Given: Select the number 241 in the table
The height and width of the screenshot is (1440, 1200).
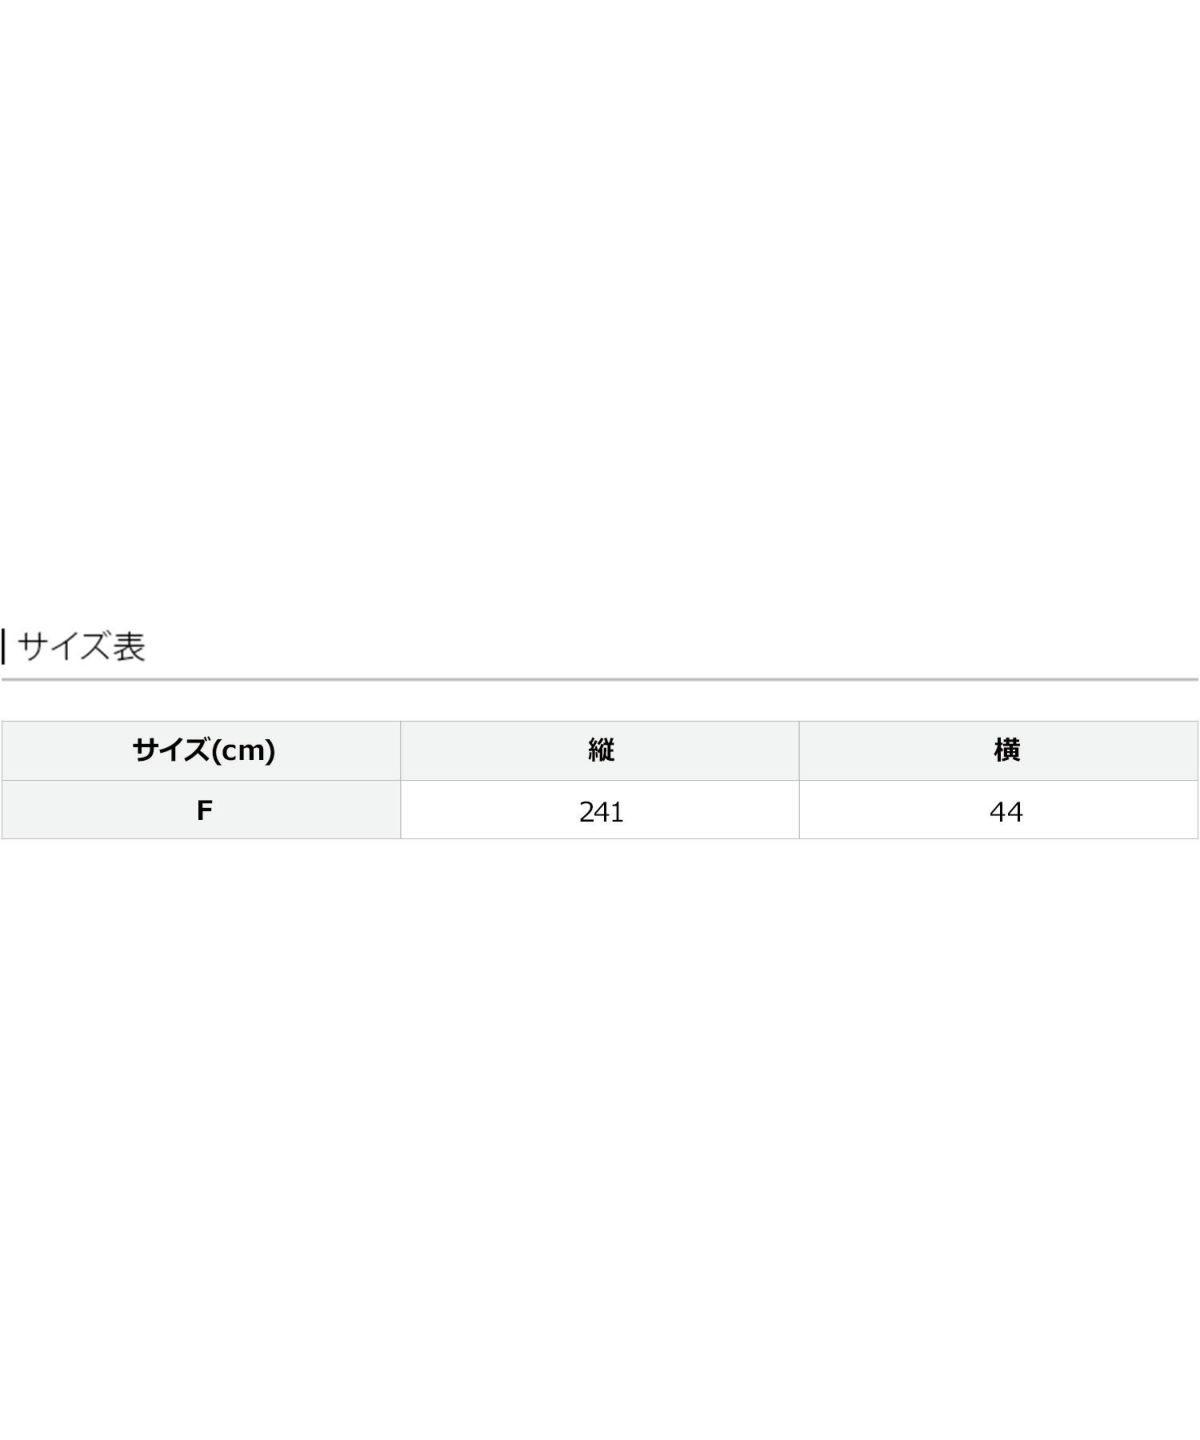Looking at the screenshot, I should point(601,812).
